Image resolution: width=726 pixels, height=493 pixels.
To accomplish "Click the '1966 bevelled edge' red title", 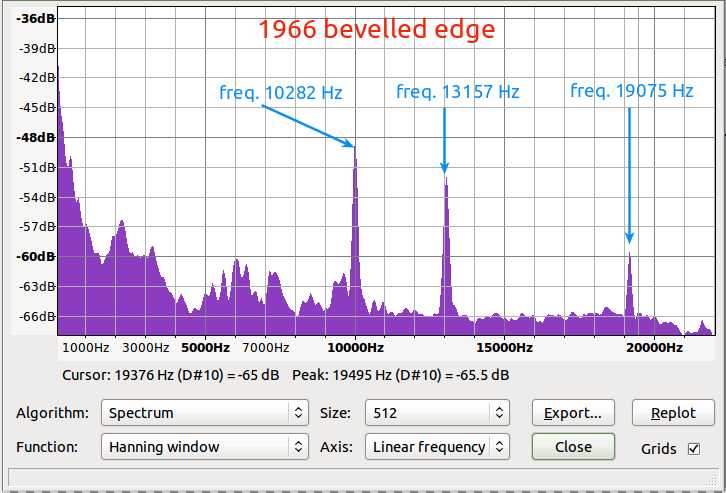I will pos(376,29).
